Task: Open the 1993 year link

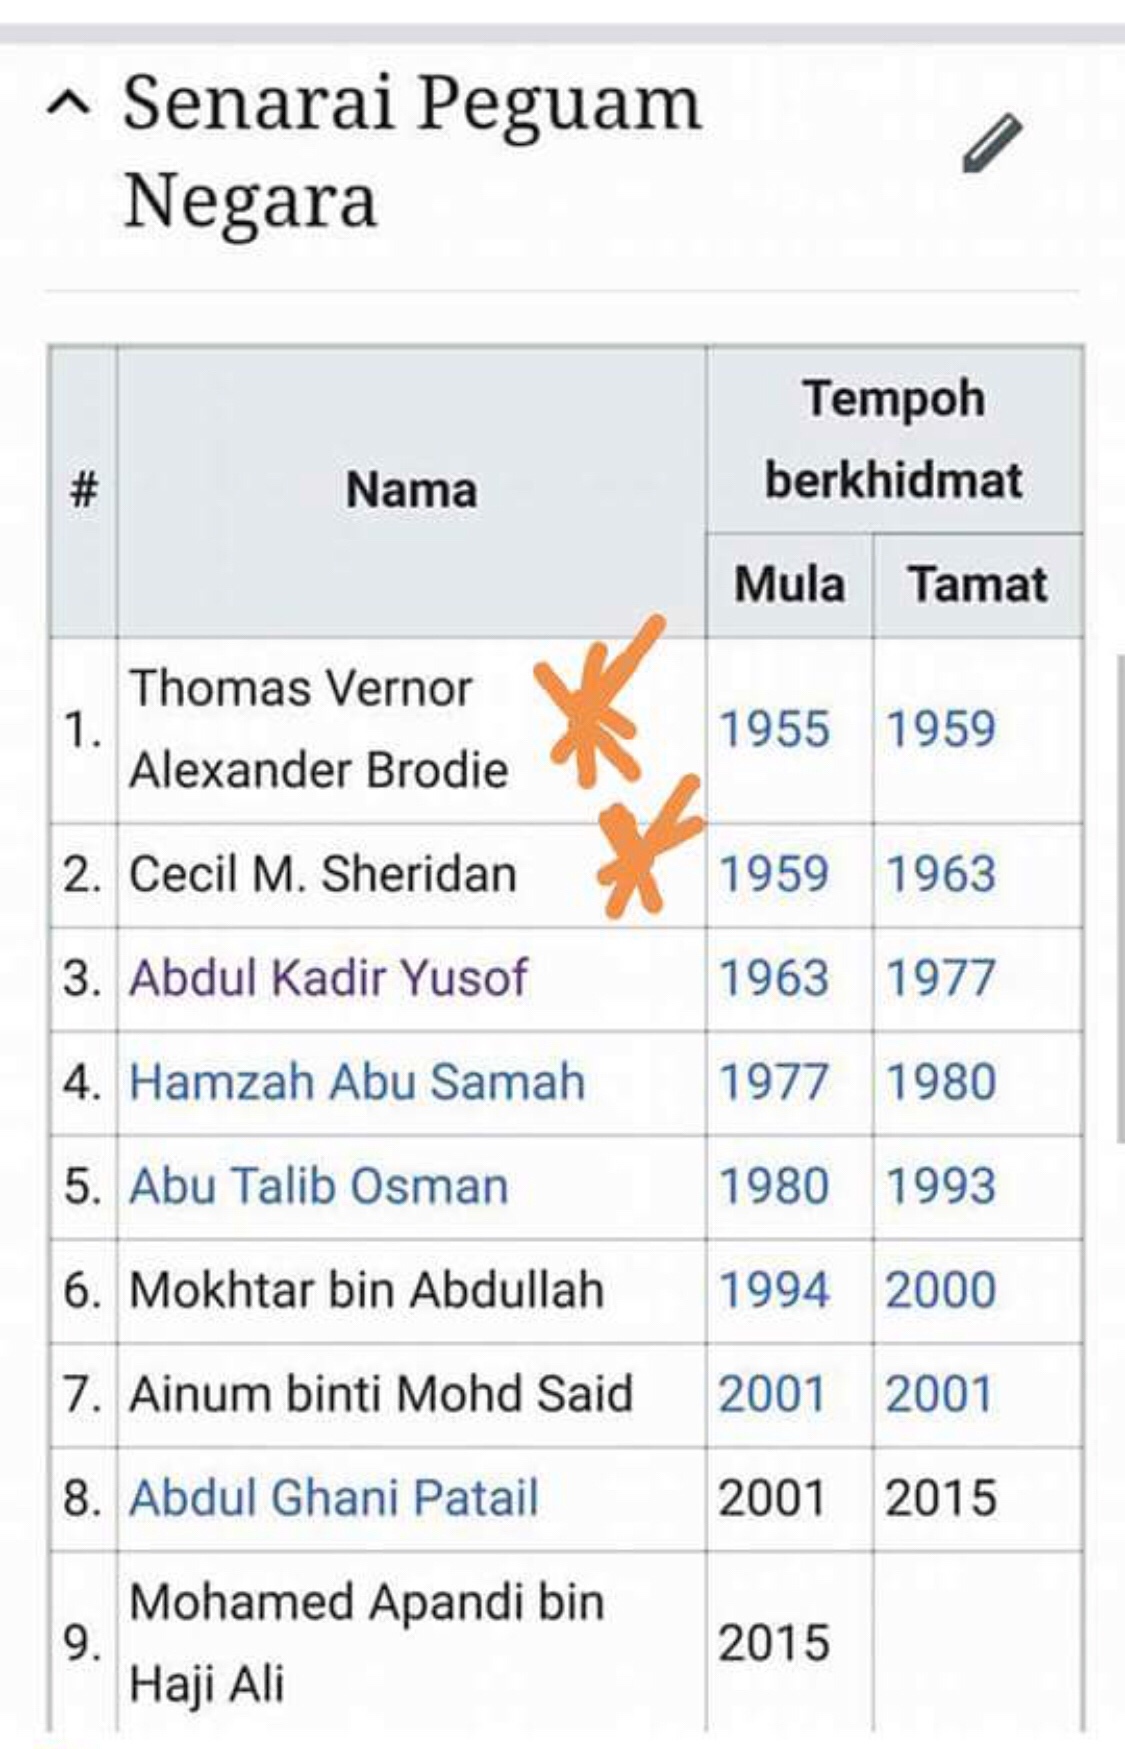Action: click(941, 1186)
